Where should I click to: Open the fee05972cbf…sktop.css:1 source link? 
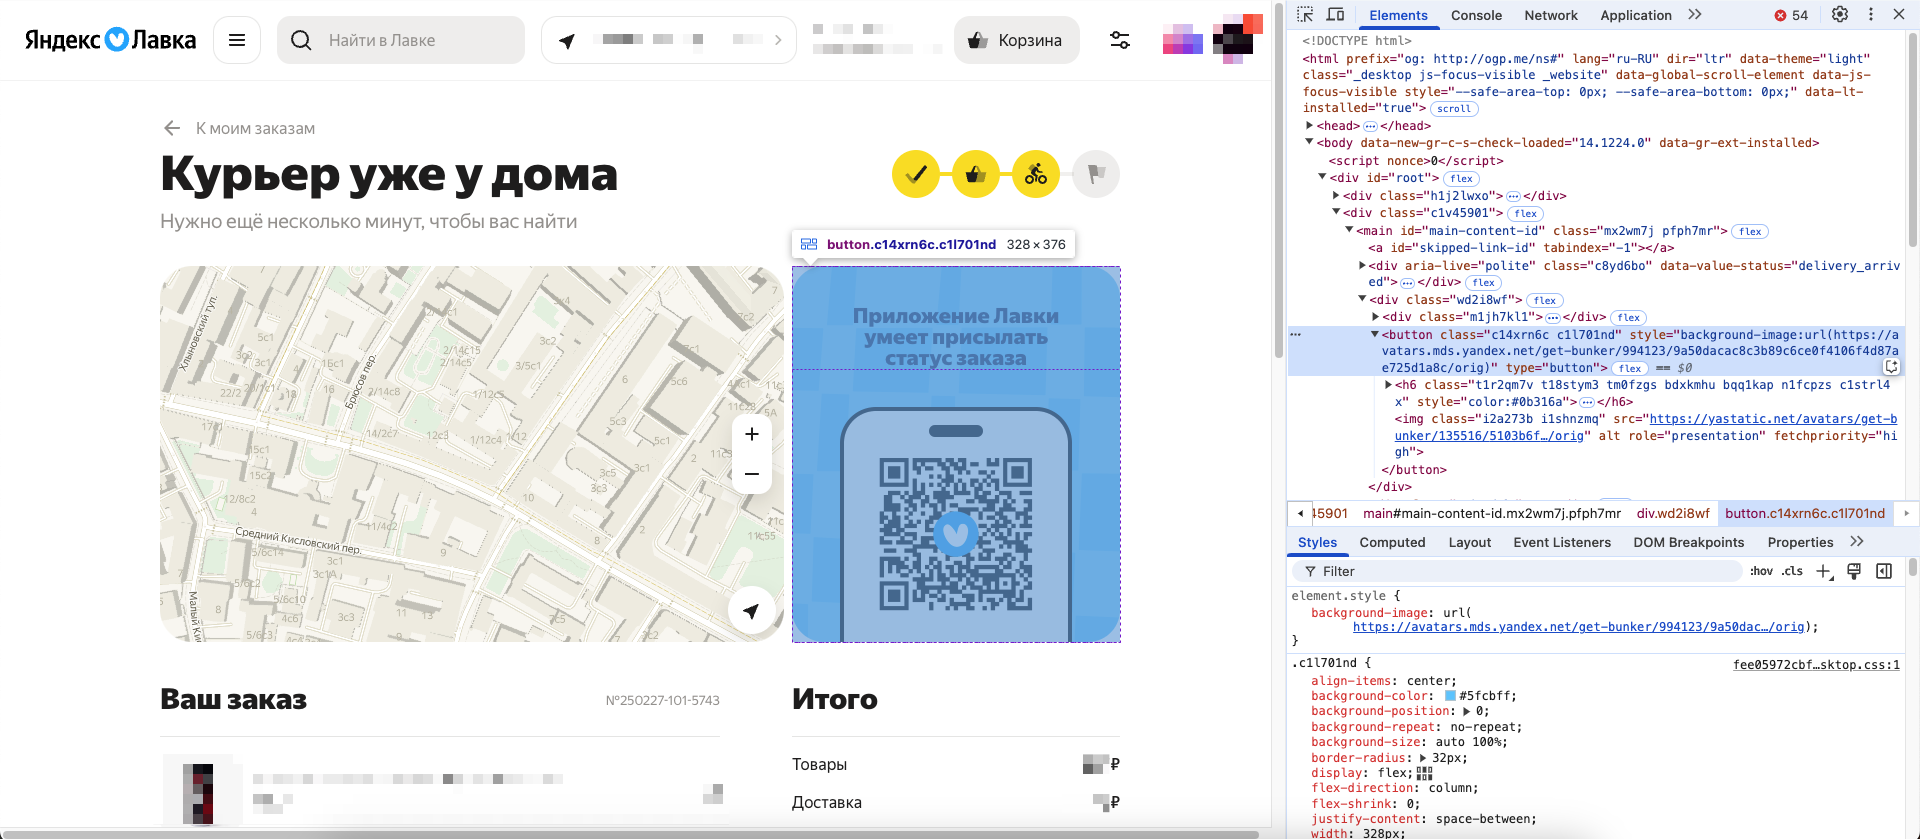point(1816,665)
